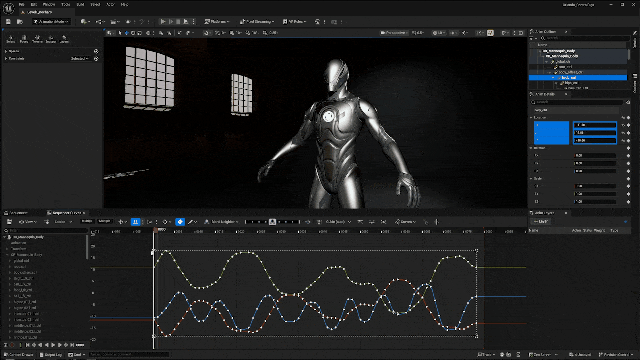Click the Content Drawer button

click(x=19, y=355)
